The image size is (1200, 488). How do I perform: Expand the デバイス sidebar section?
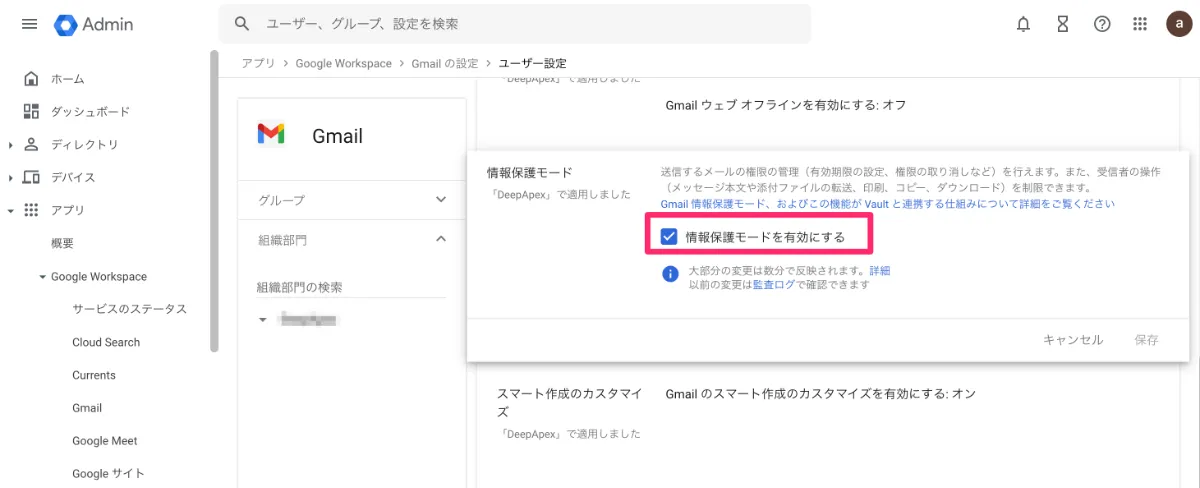(10, 178)
